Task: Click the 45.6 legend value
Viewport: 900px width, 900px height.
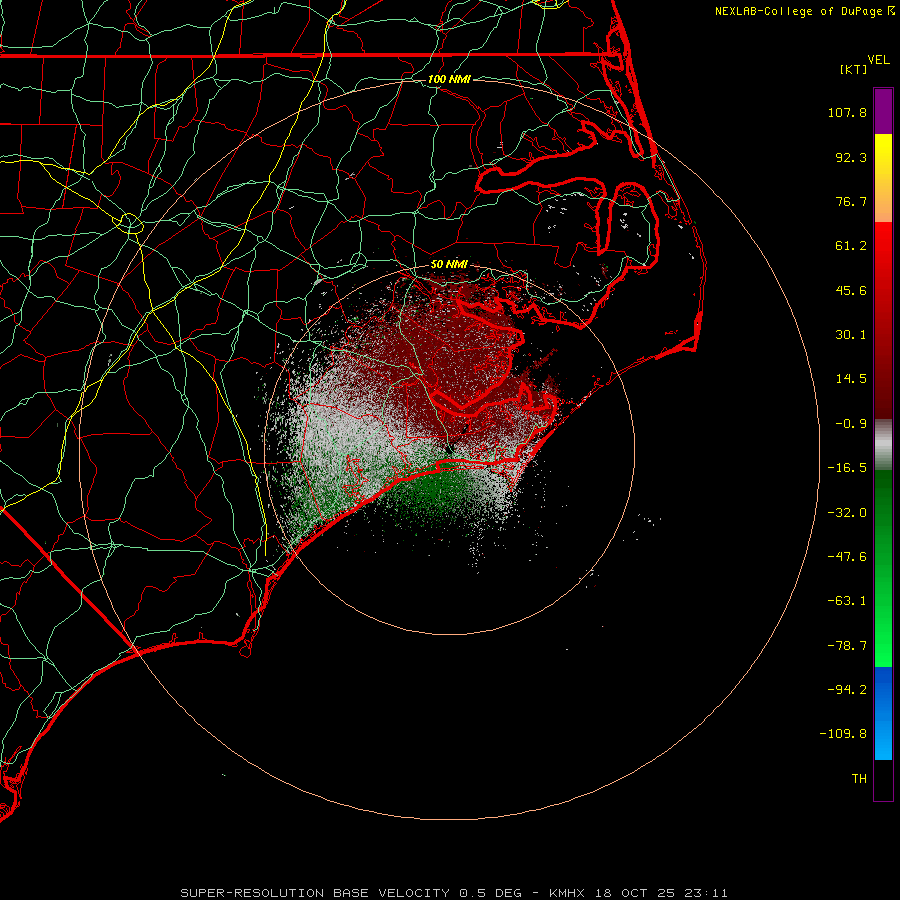Action: click(x=851, y=290)
